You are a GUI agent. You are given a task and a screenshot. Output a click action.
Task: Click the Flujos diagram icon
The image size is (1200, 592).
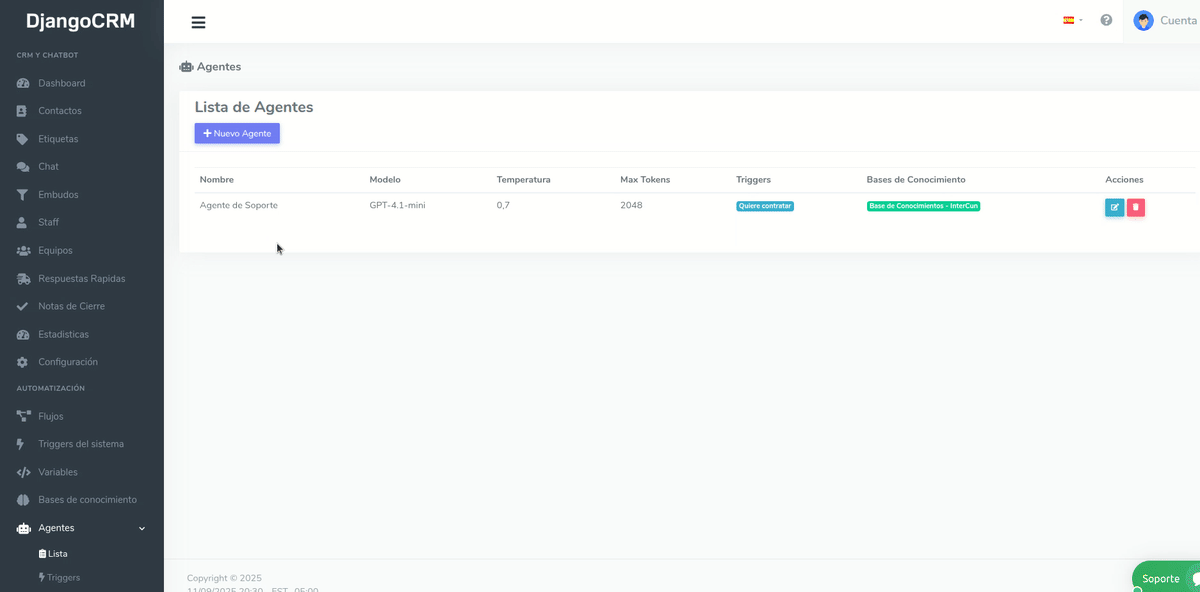pos(23,416)
